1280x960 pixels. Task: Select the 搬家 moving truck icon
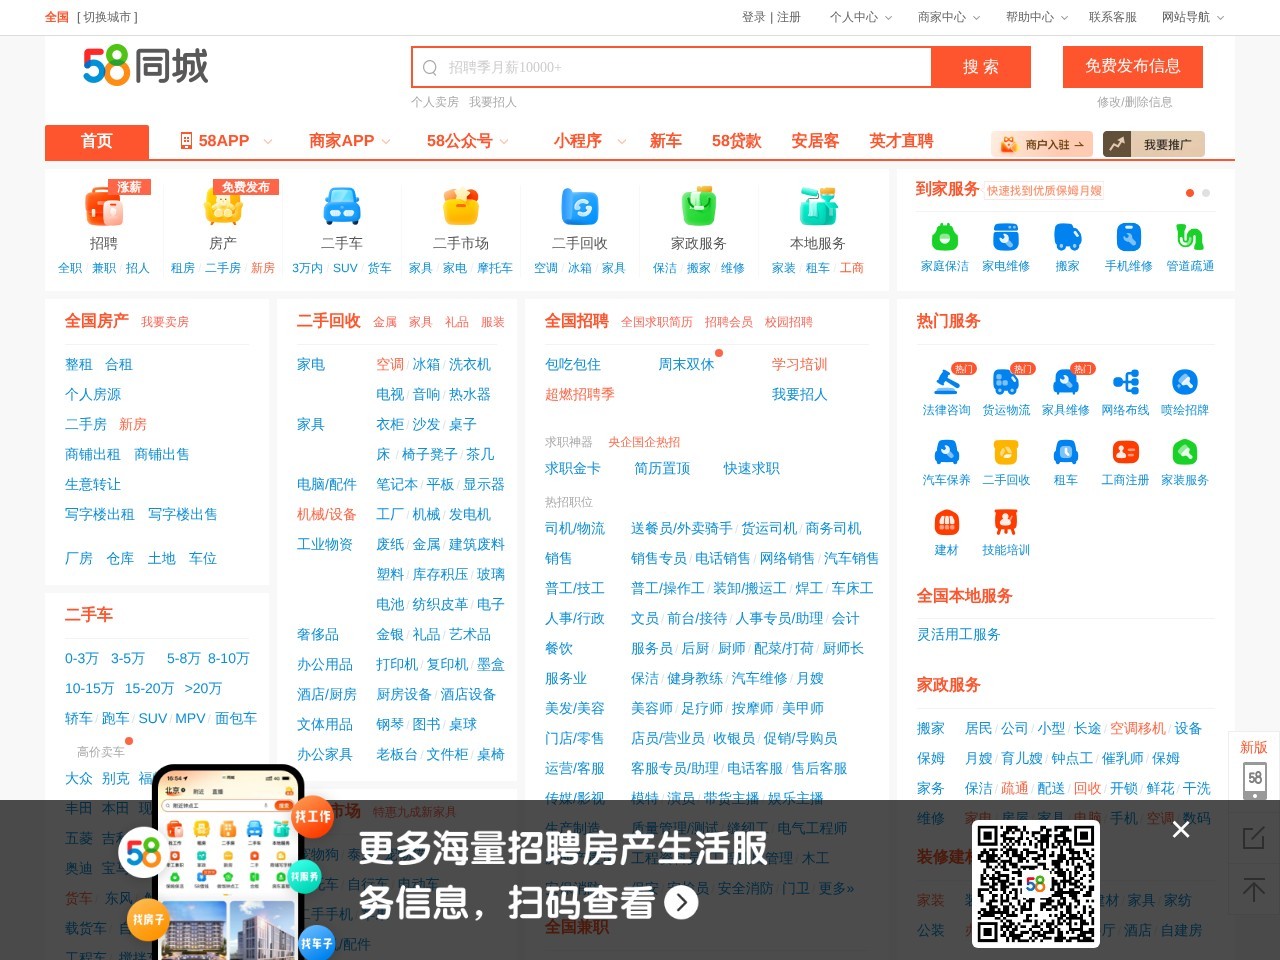(x=1068, y=237)
